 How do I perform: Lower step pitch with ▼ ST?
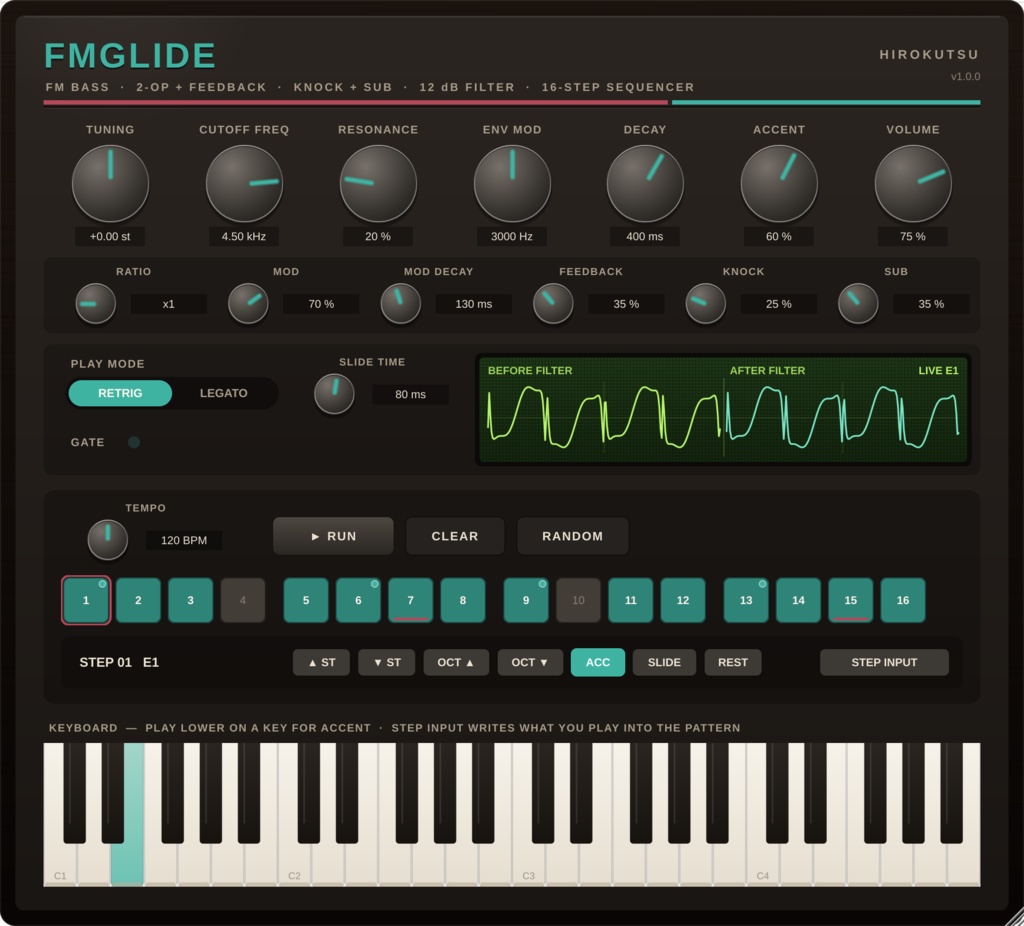[387, 662]
